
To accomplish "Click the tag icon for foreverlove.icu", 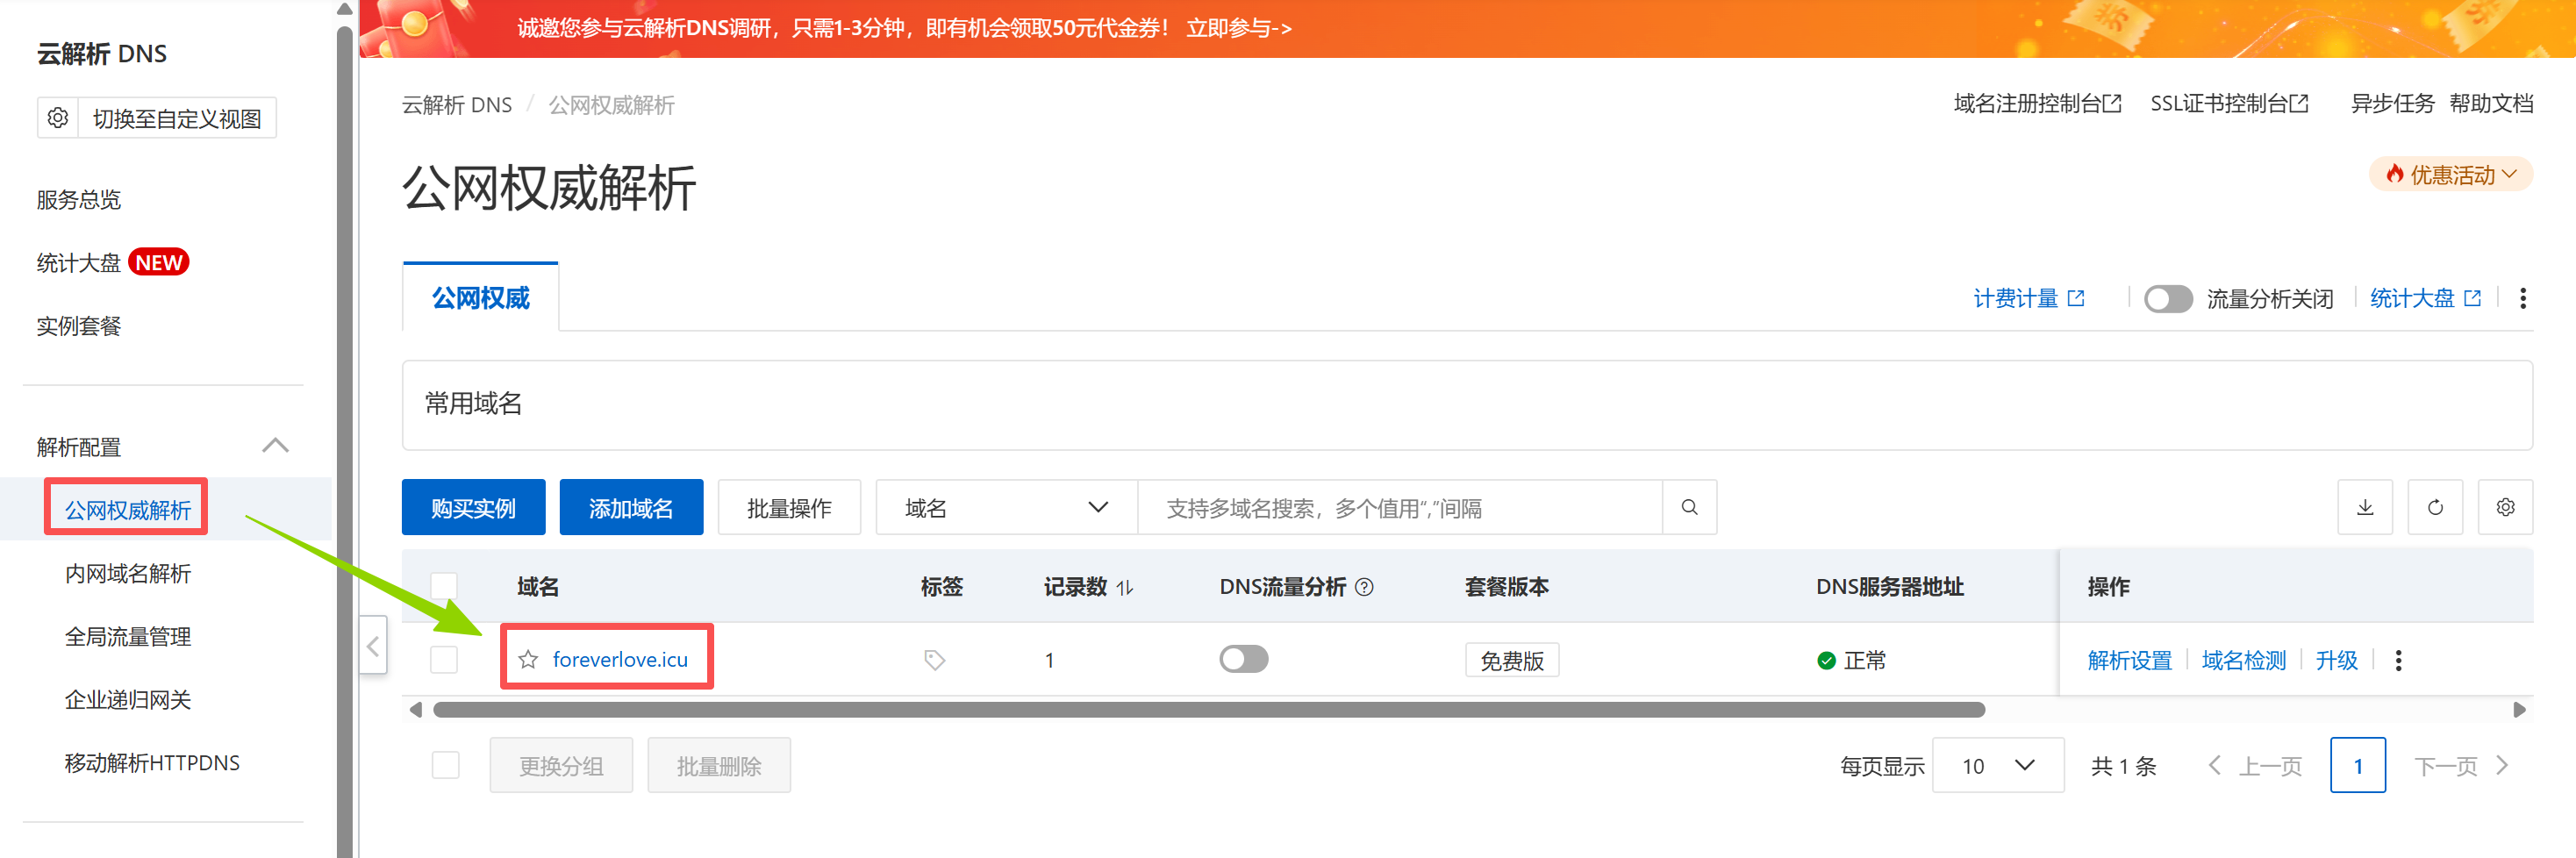I will 934,660.
